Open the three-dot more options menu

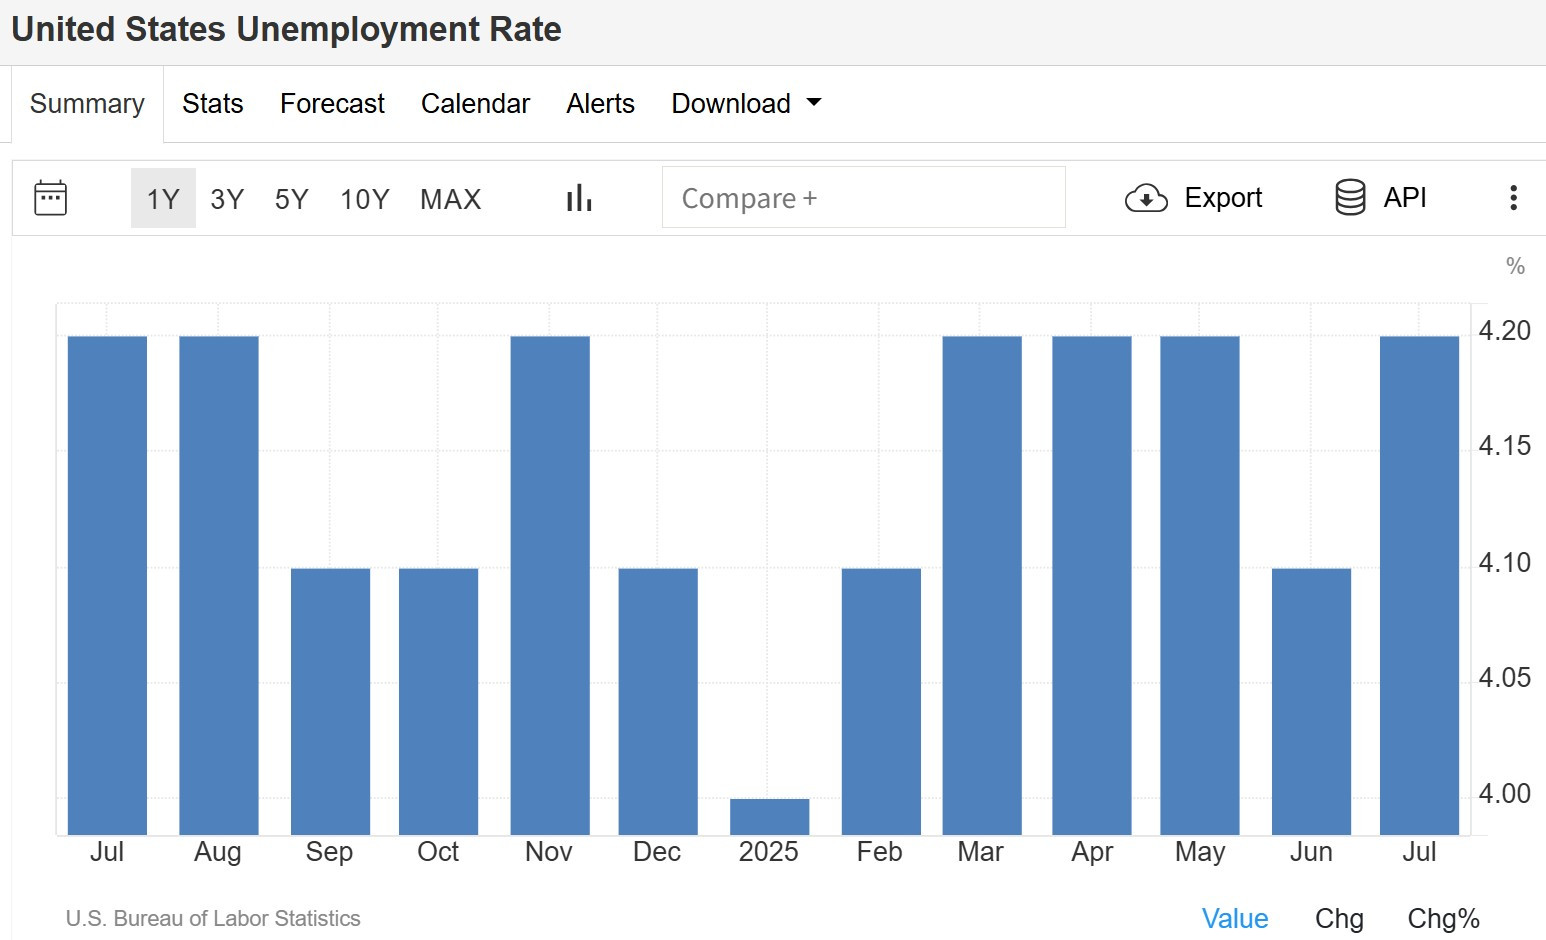tap(1514, 198)
